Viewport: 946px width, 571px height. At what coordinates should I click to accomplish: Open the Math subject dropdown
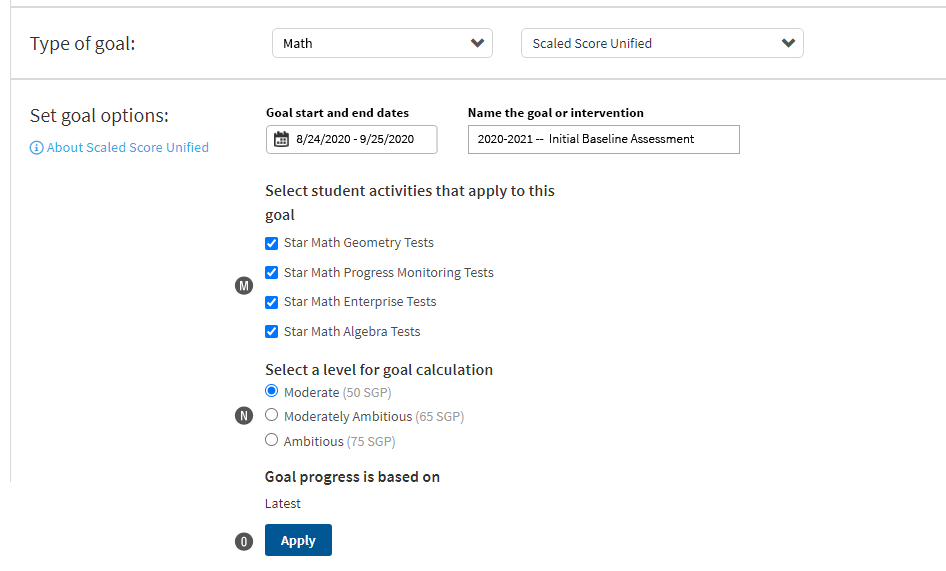pyautogui.click(x=382, y=43)
